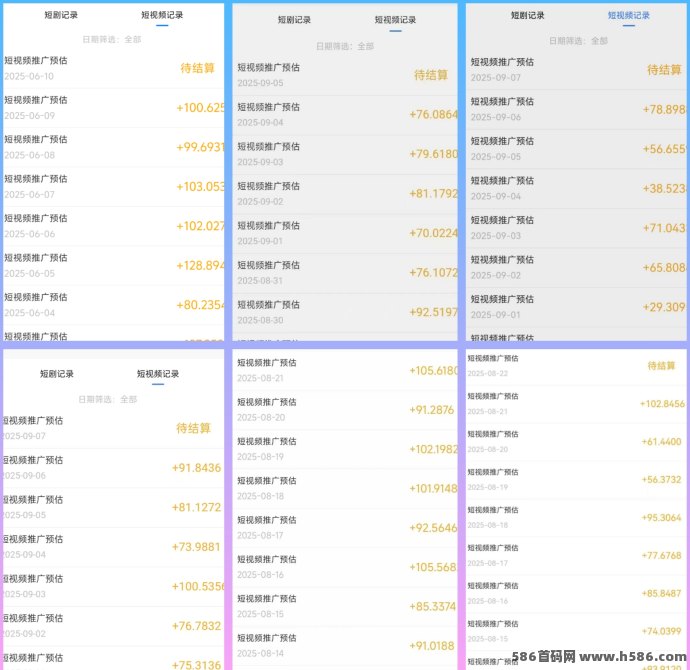Open 日期筛选 filter in panel showing +91.8436
This screenshot has width=690, height=670.
click(107, 399)
